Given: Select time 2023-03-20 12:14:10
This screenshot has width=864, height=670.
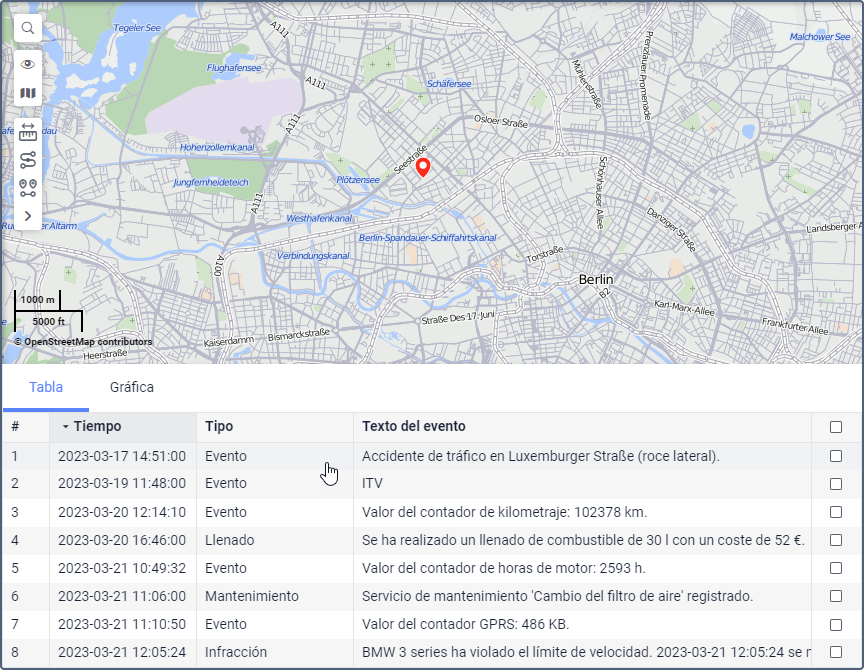Looking at the screenshot, I should coord(122,512).
